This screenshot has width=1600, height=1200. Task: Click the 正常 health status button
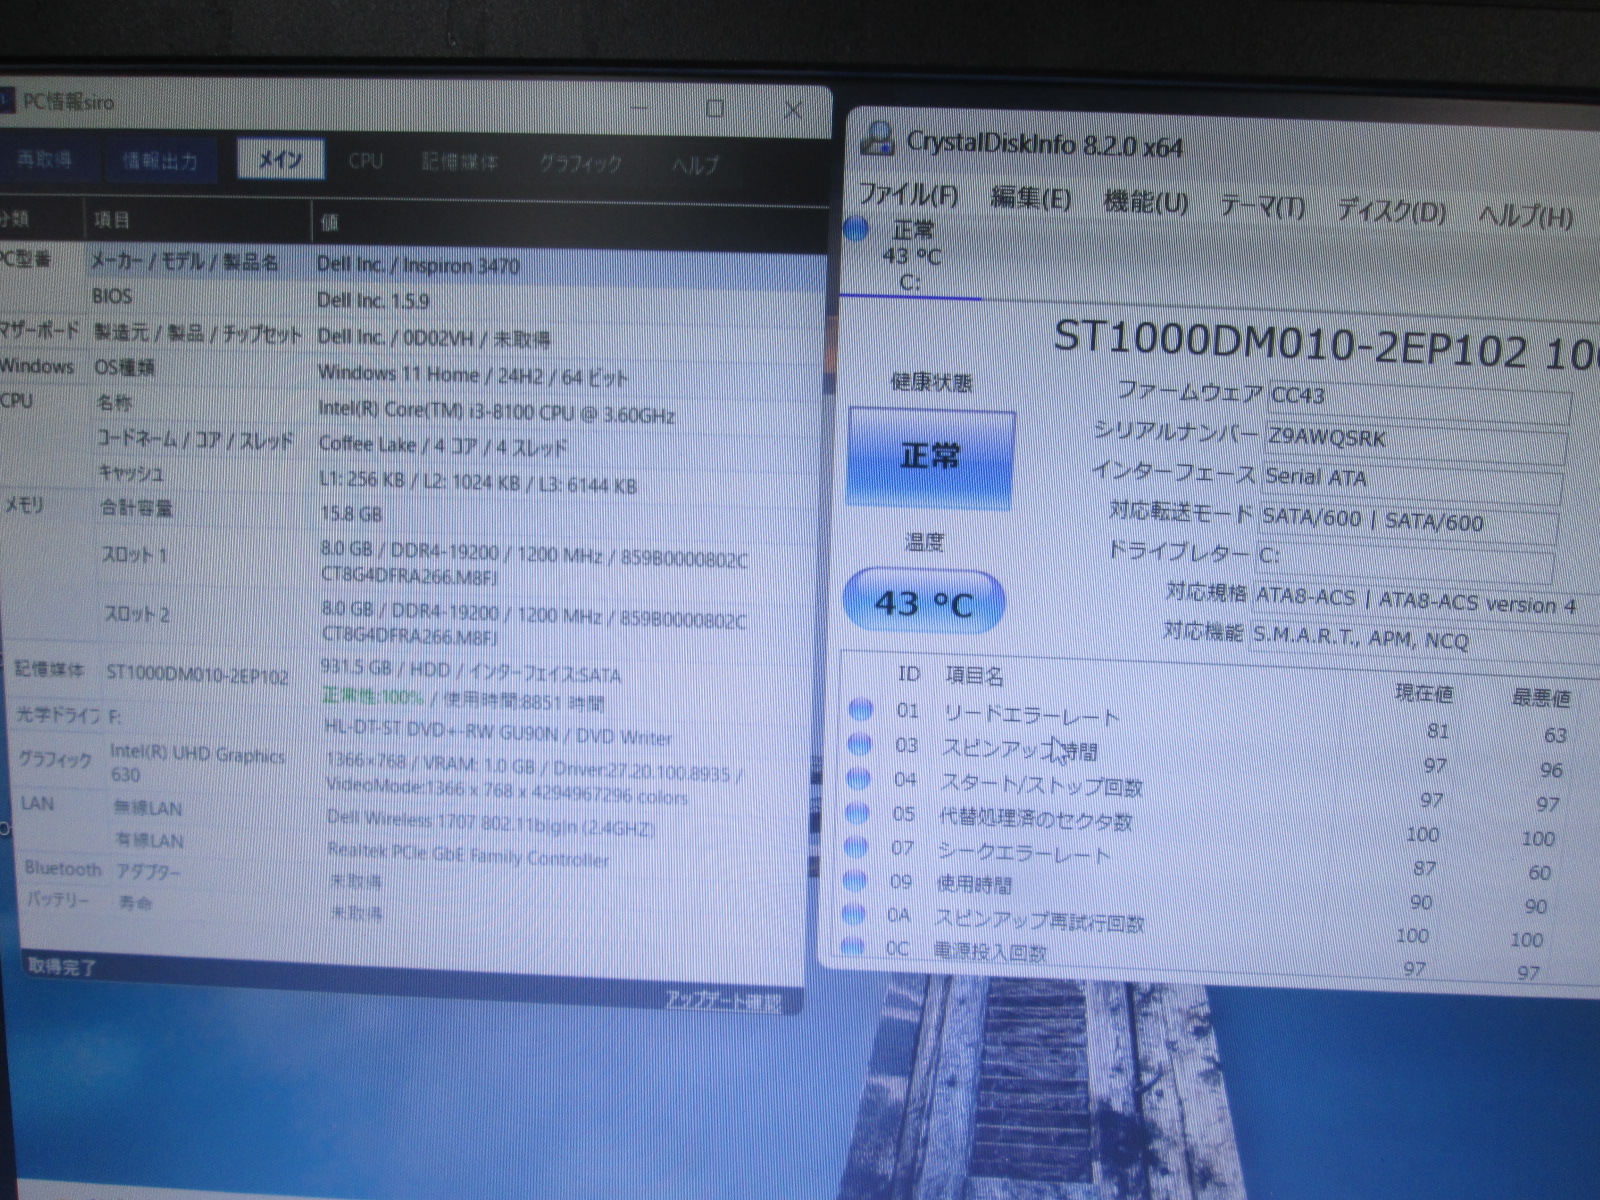tap(930, 457)
